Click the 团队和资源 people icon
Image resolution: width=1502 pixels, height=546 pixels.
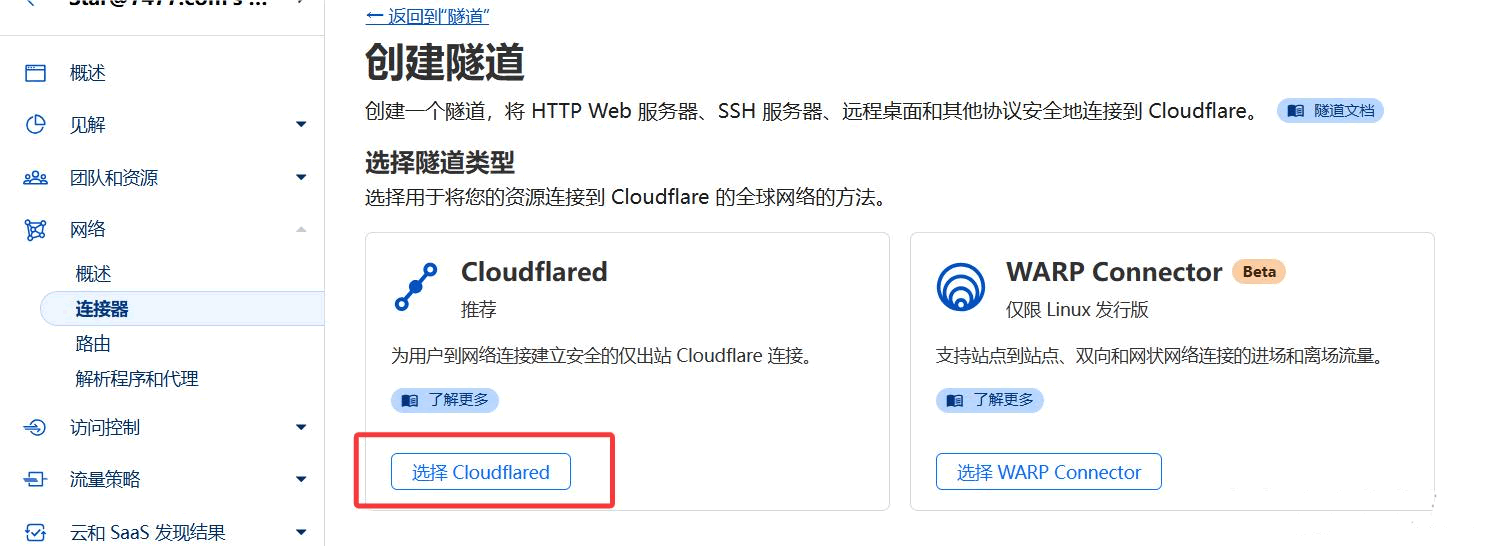point(35,178)
